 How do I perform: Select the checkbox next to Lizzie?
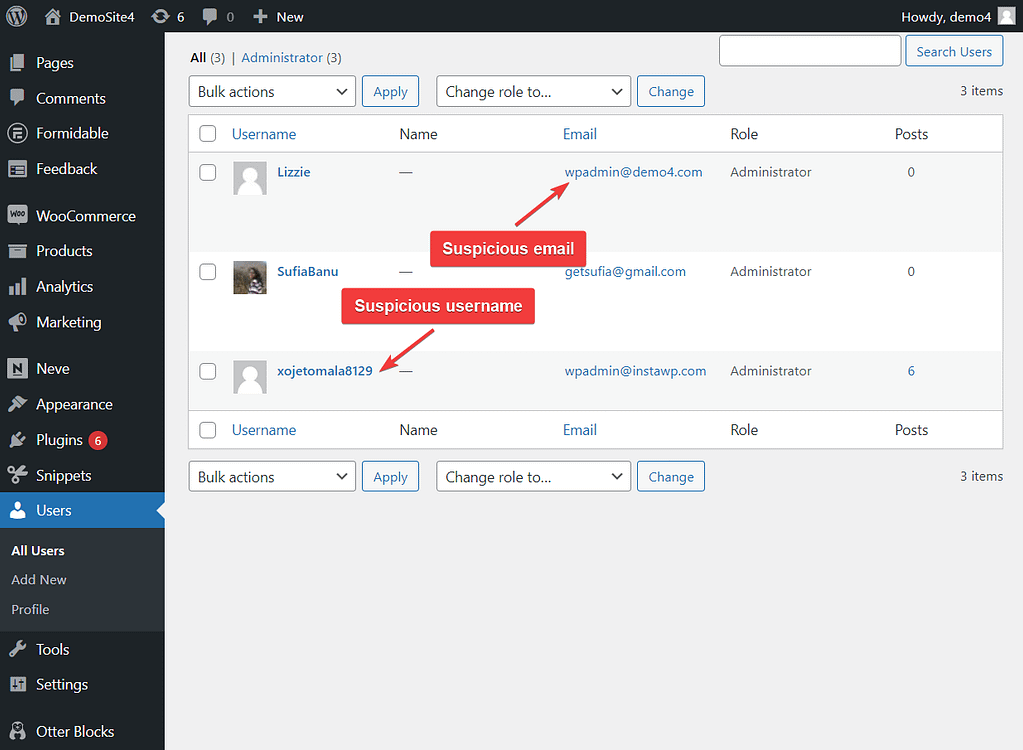pyautogui.click(x=207, y=172)
